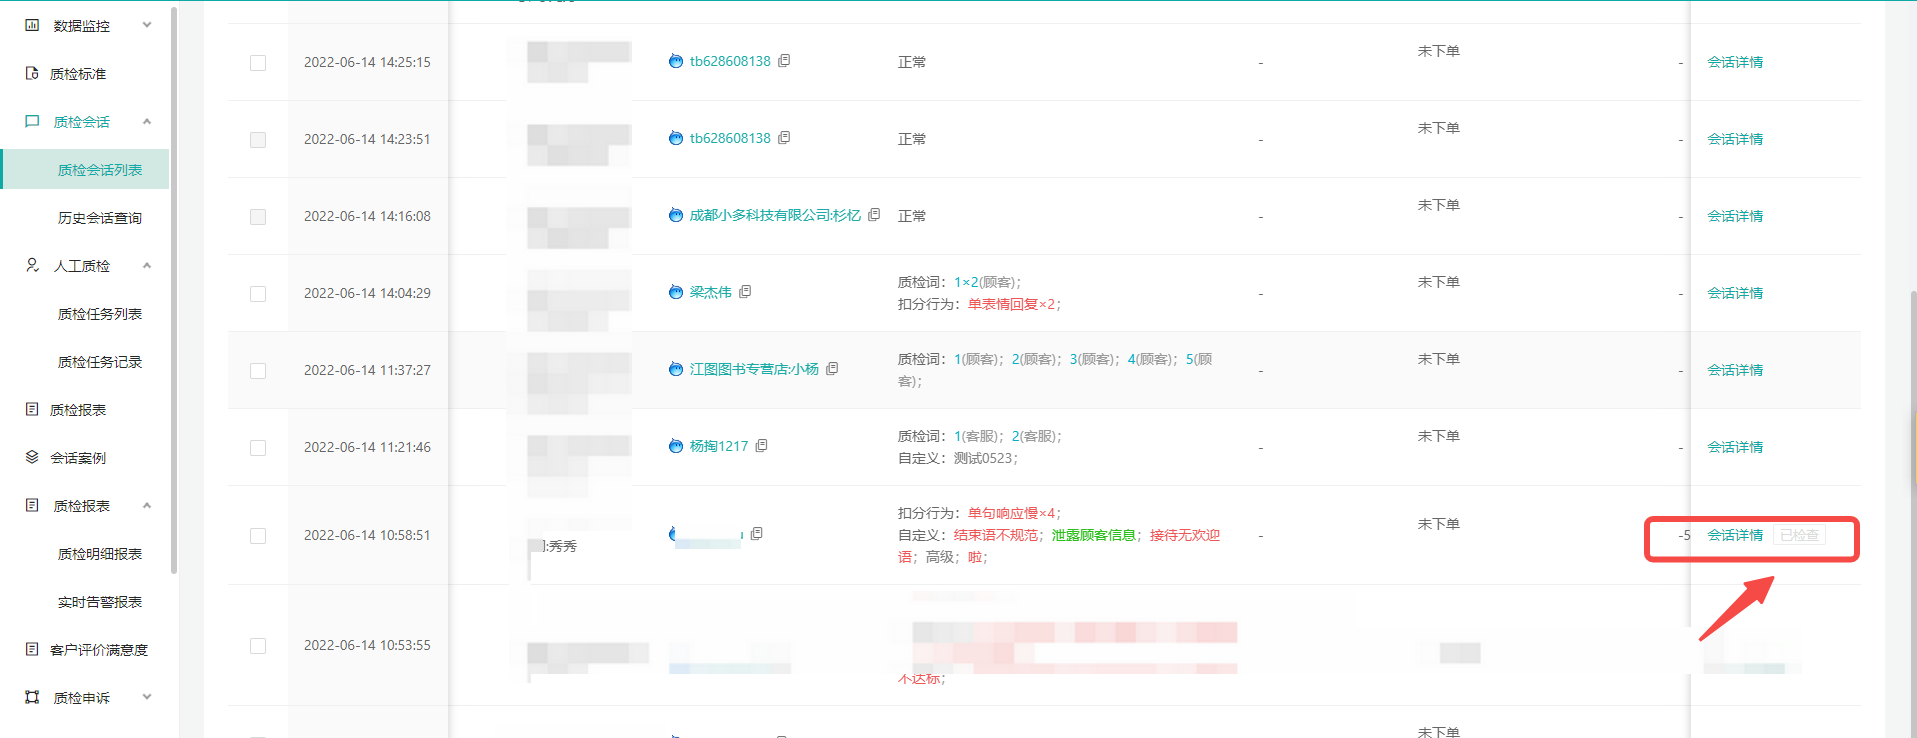
Task: Copy tb628608138 name in 14:23:51 row
Action: (x=784, y=138)
